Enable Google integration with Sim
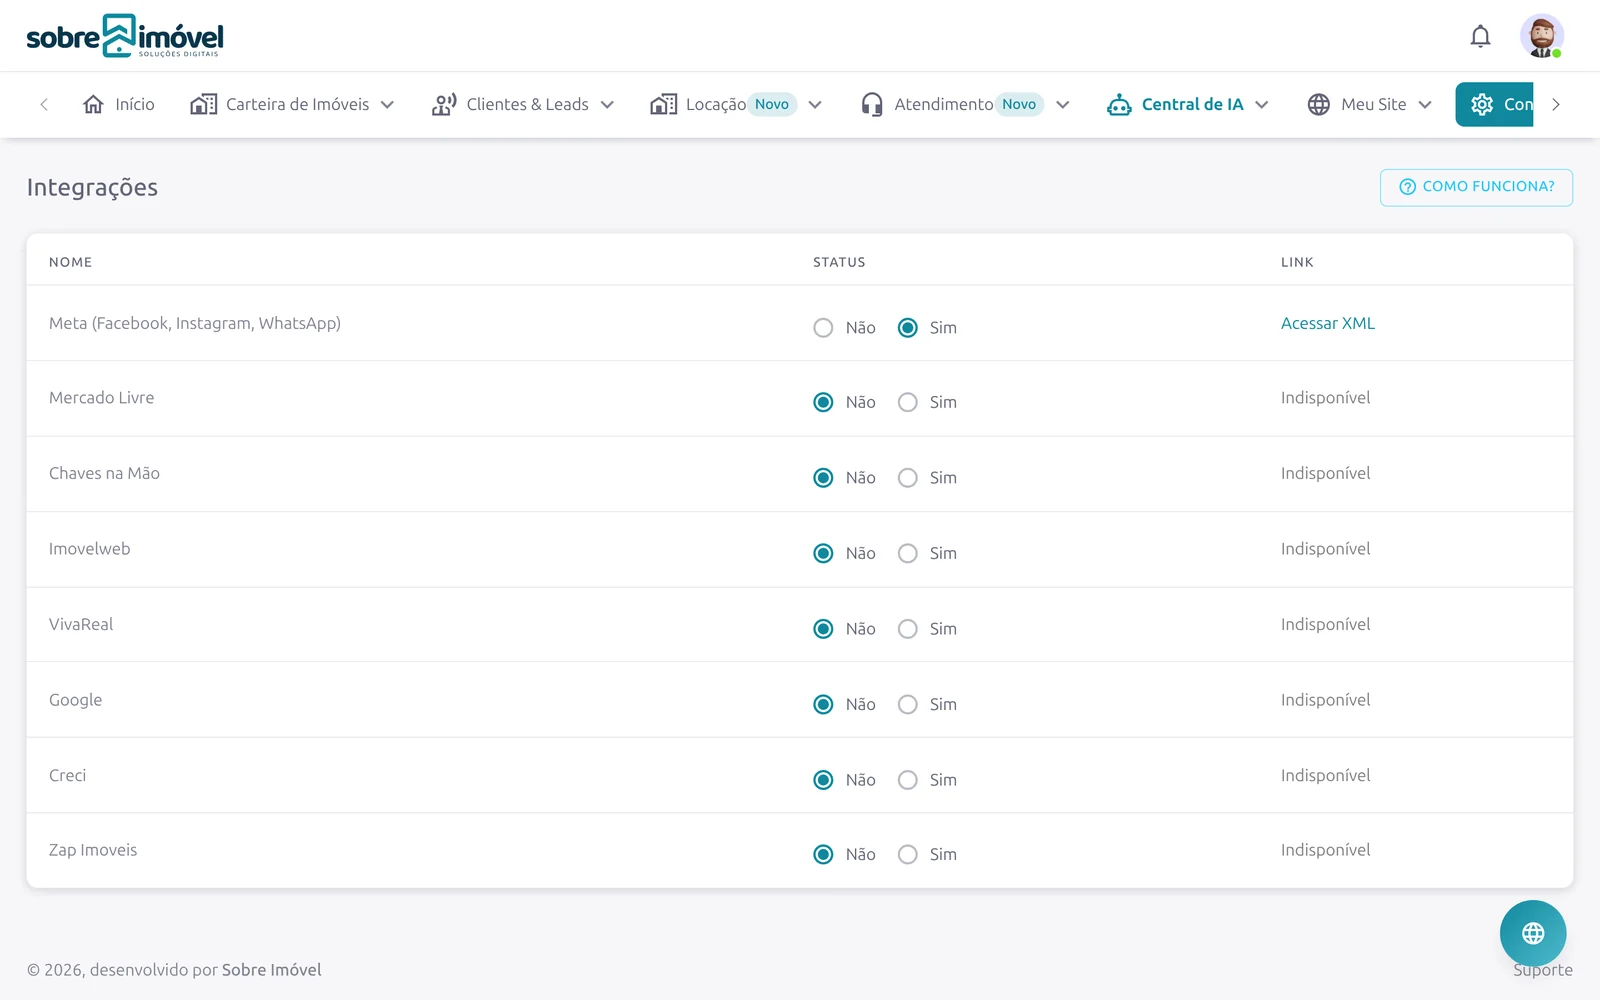 coord(907,704)
